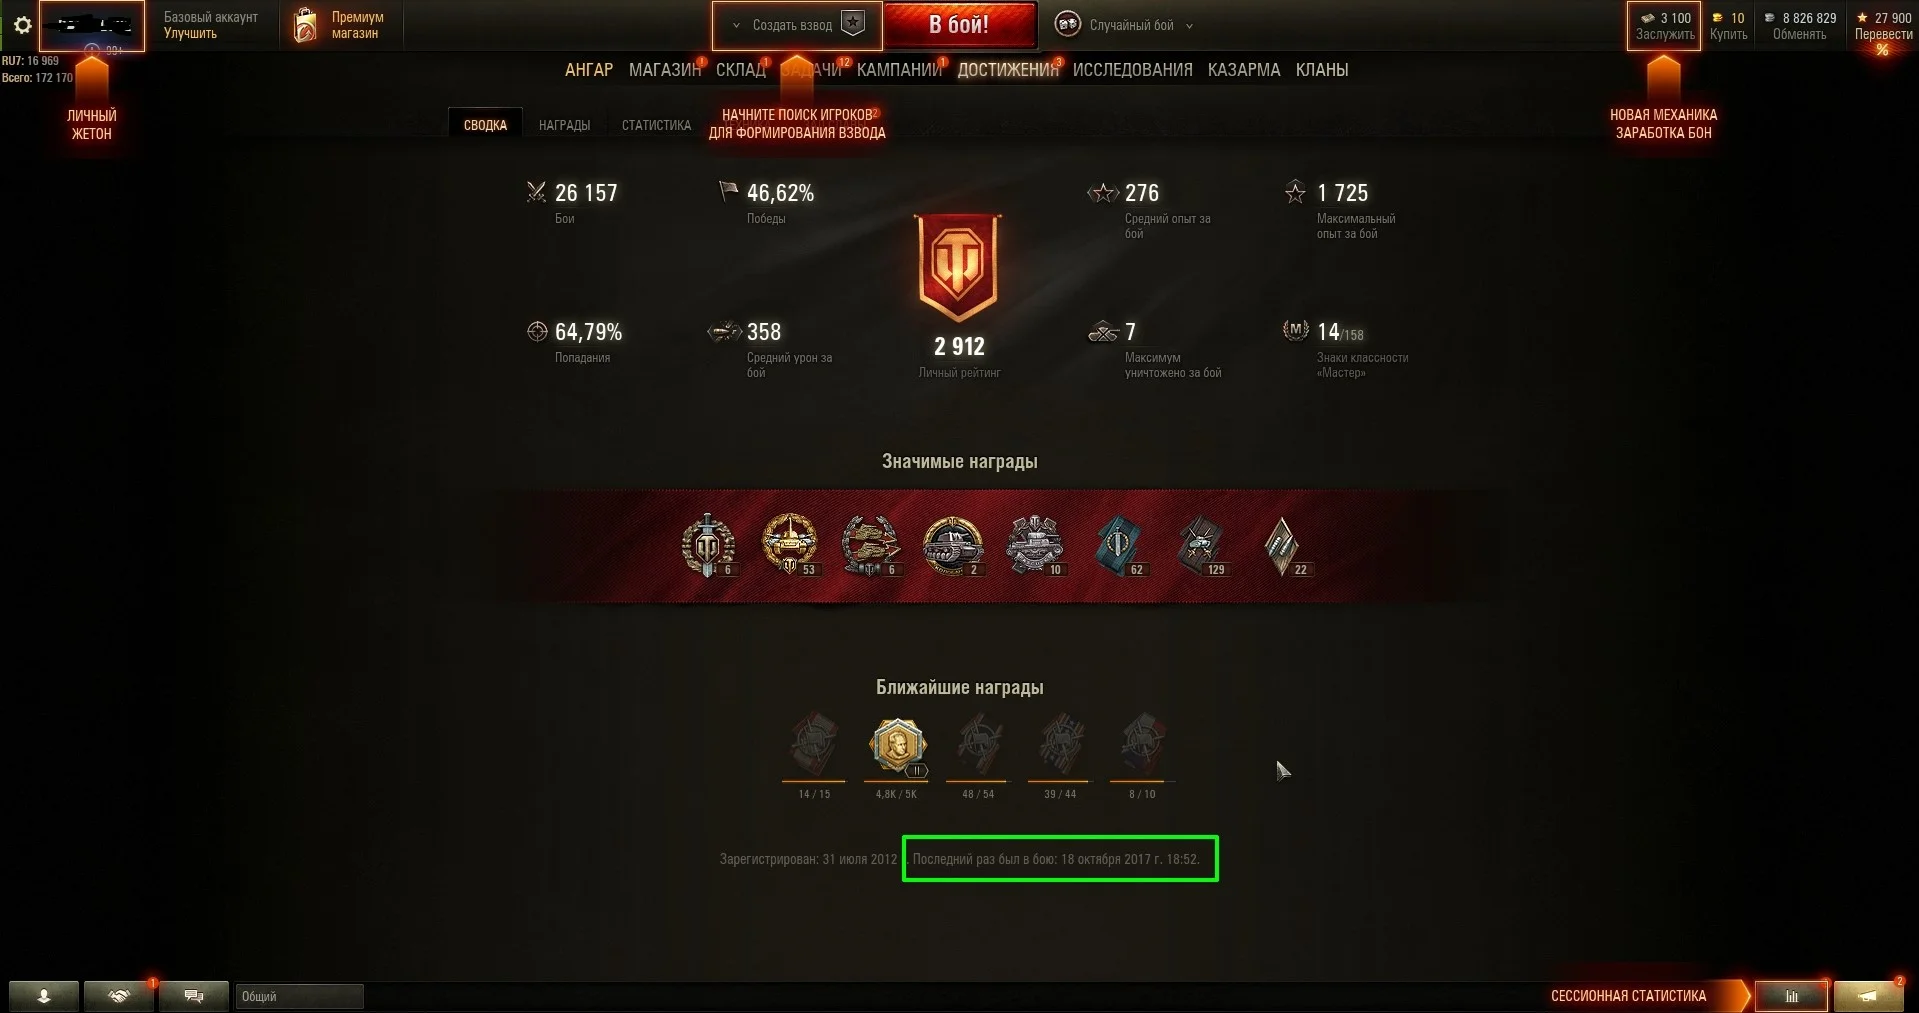Open the Исследования menu
The image size is (1919, 1013).
1133,70
